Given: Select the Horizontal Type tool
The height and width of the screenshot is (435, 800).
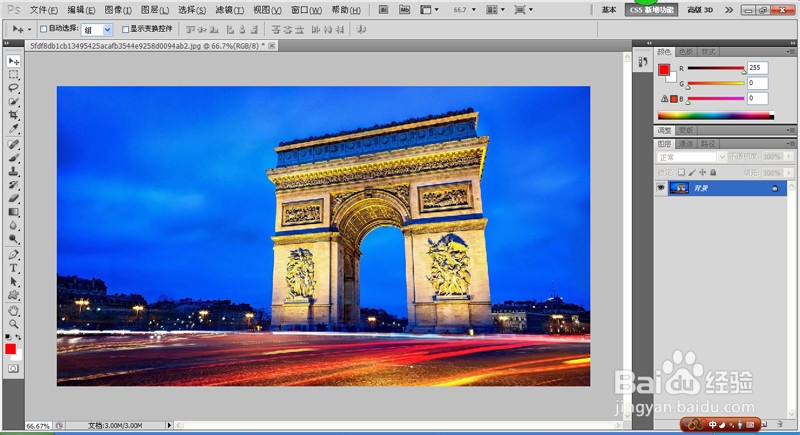Looking at the screenshot, I should click(x=13, y=268).
